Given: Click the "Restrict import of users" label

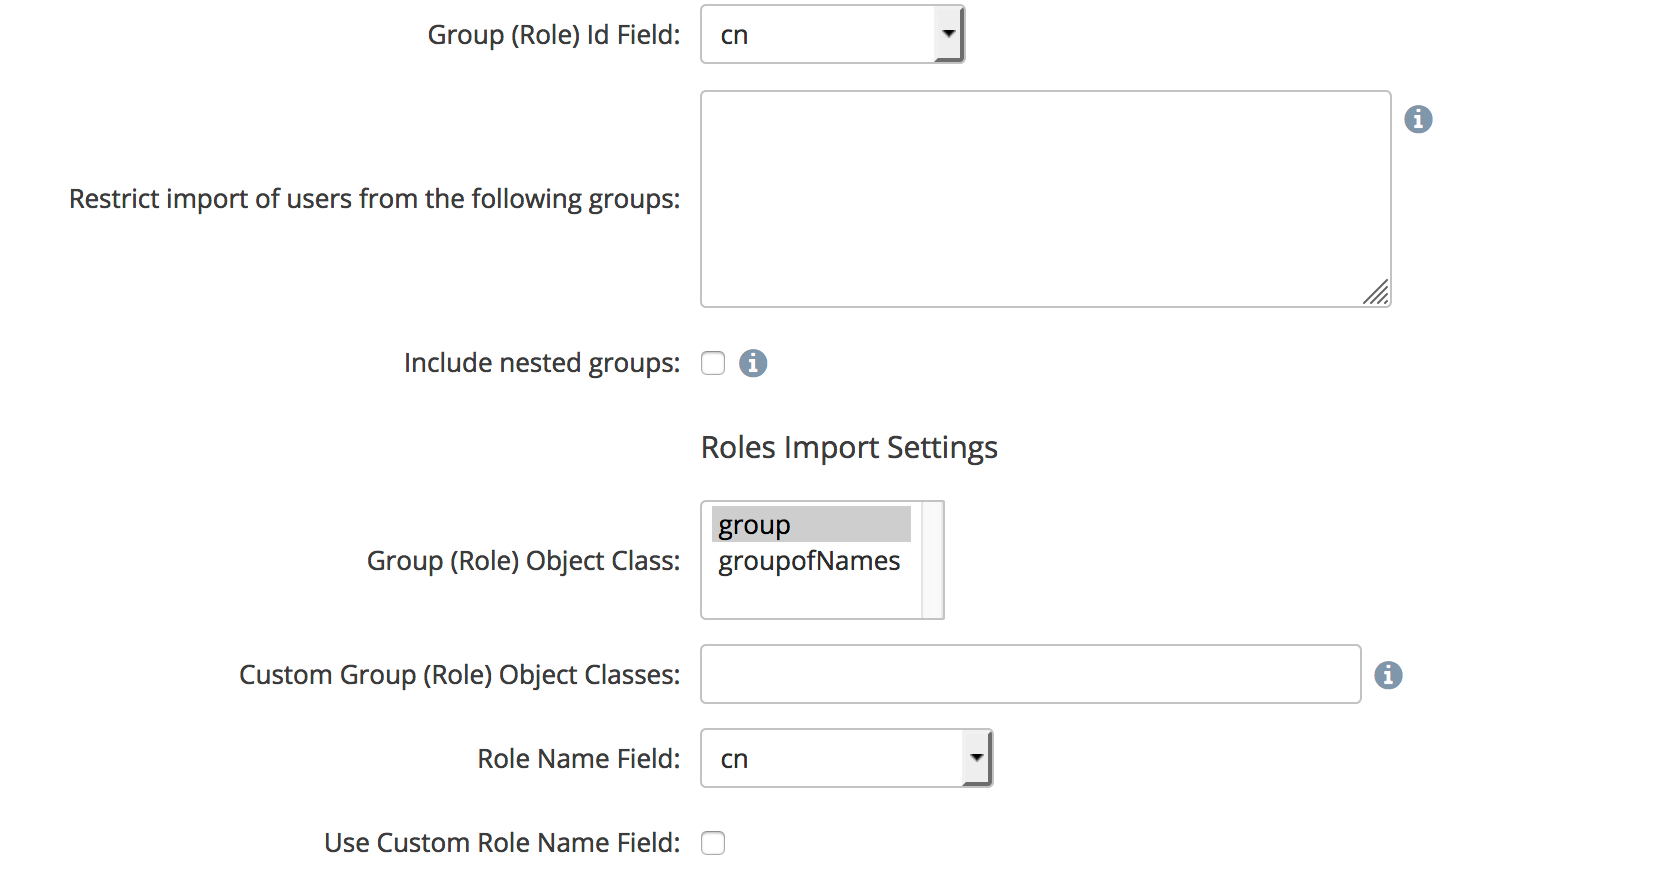Looking at the screenshot, I should click(374, 199).
